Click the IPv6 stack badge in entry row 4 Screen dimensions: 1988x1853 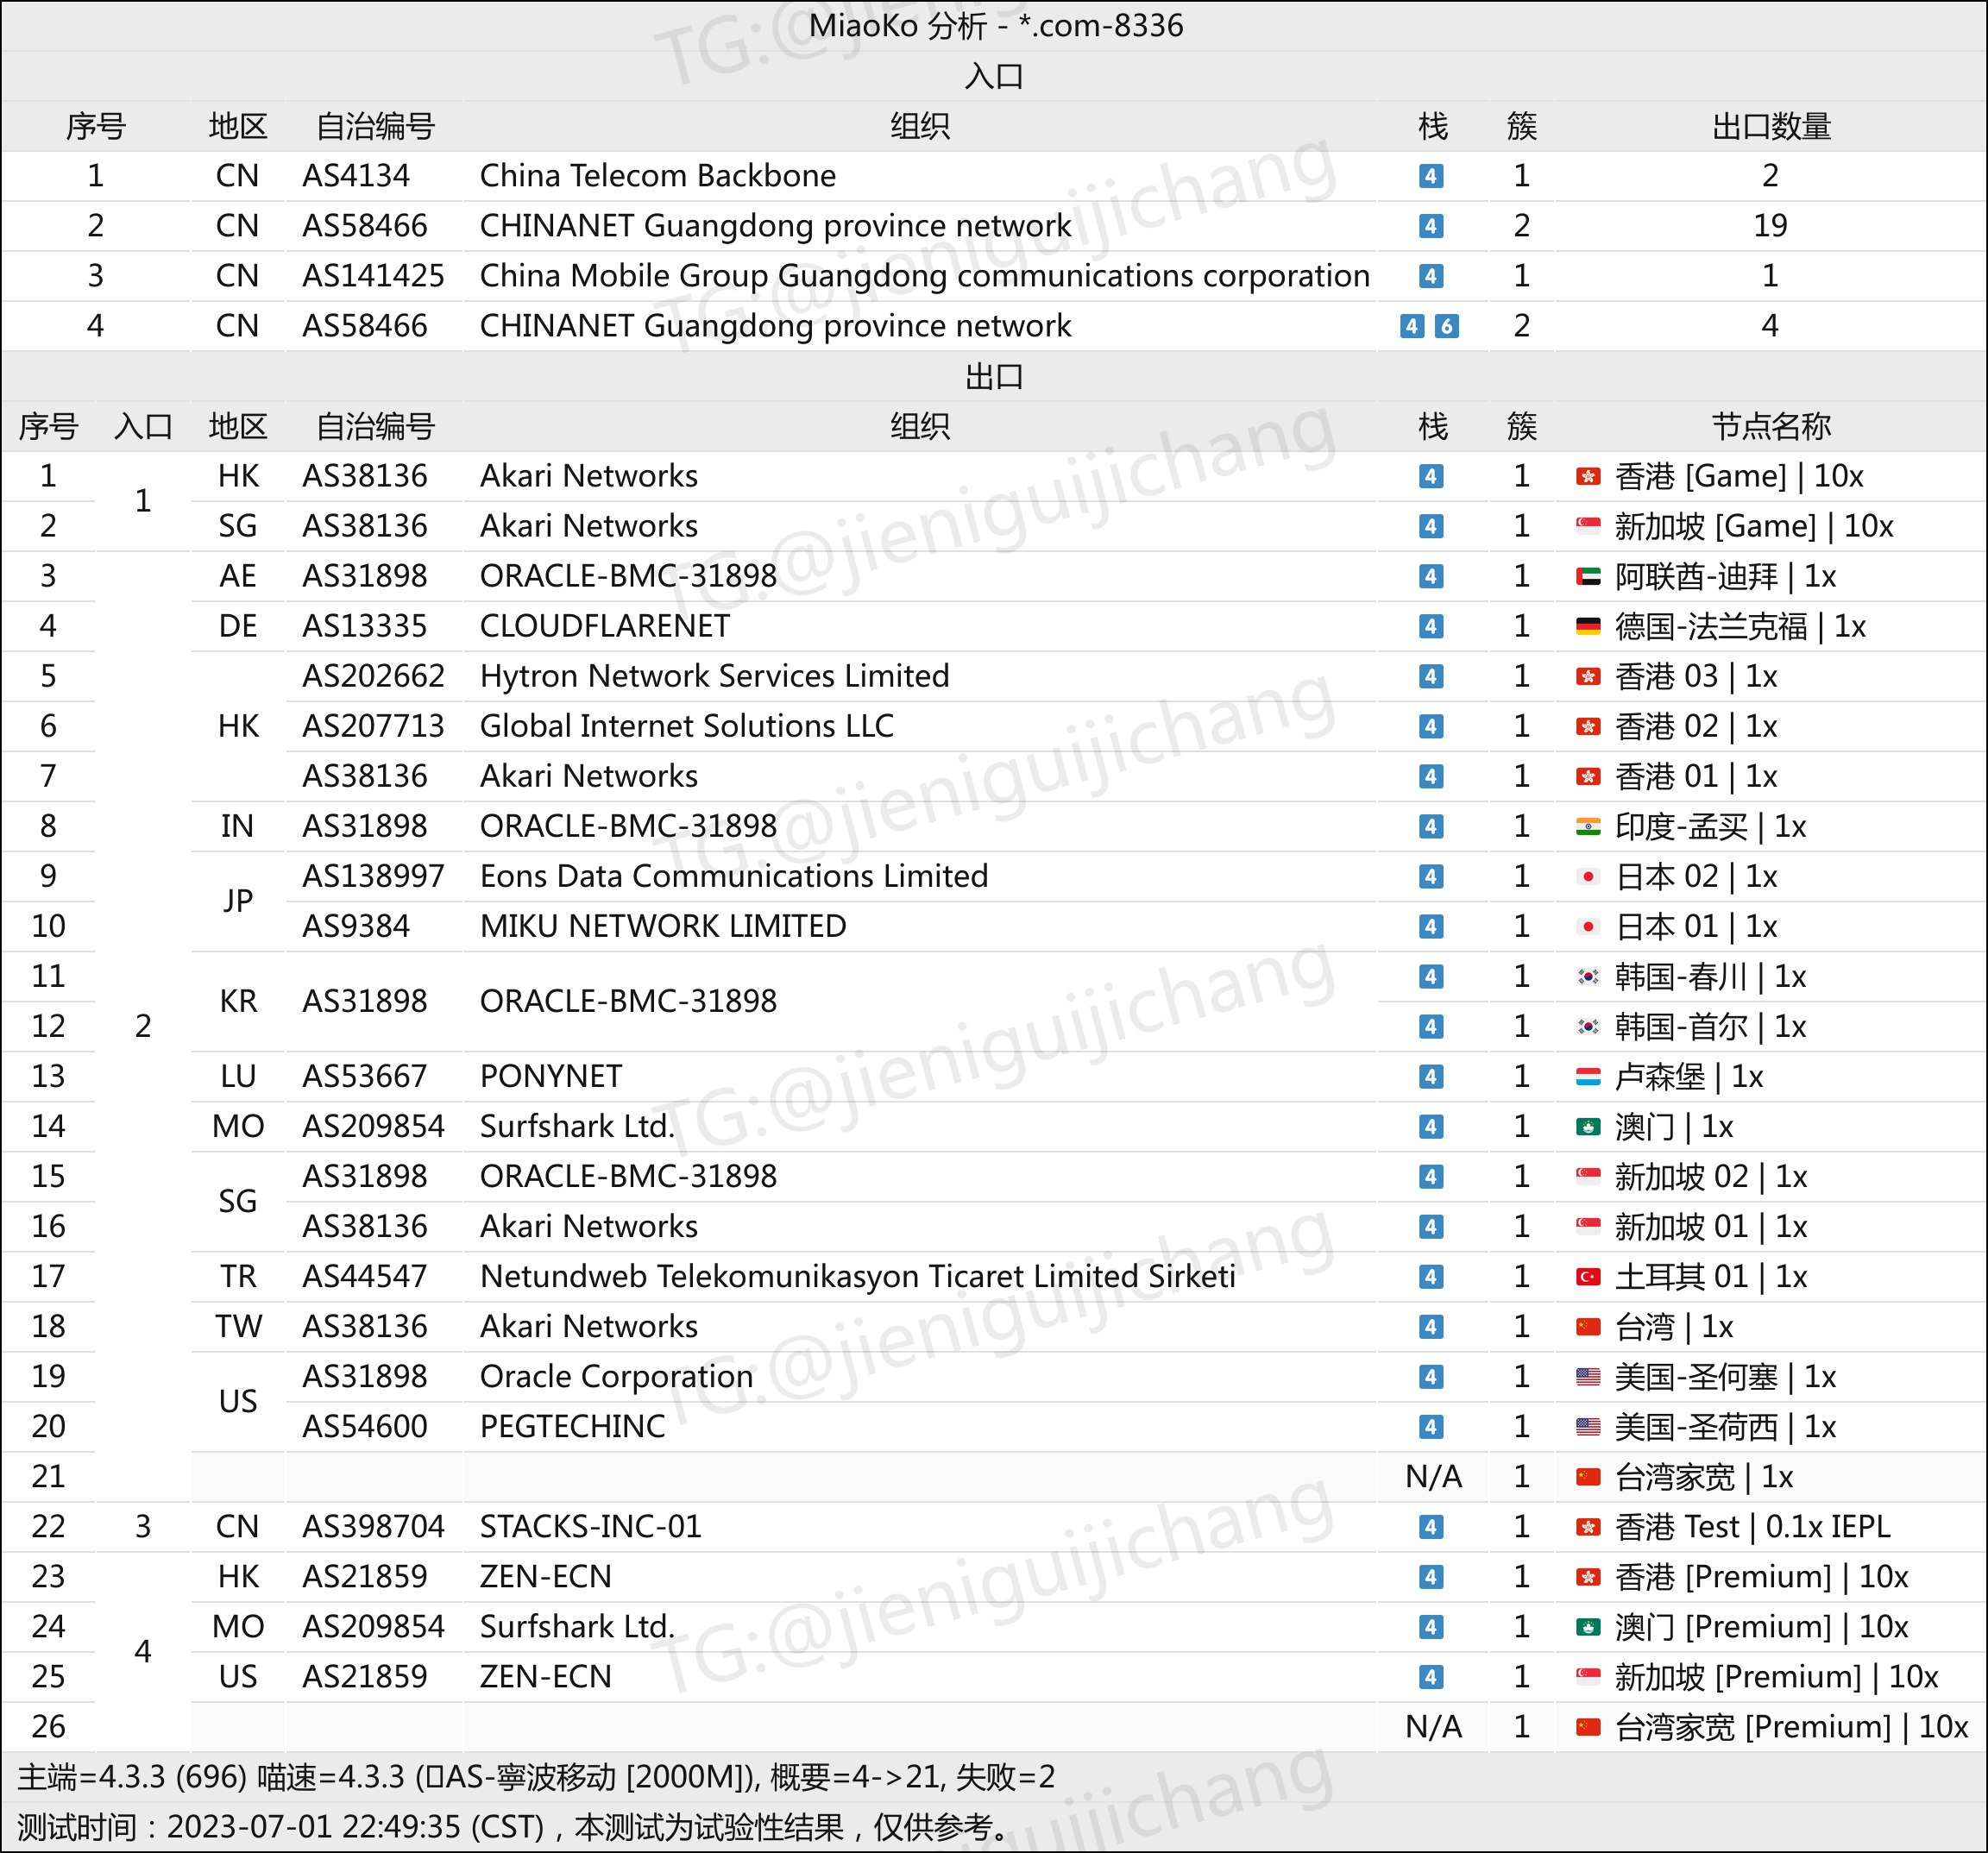coord(1447,326)
